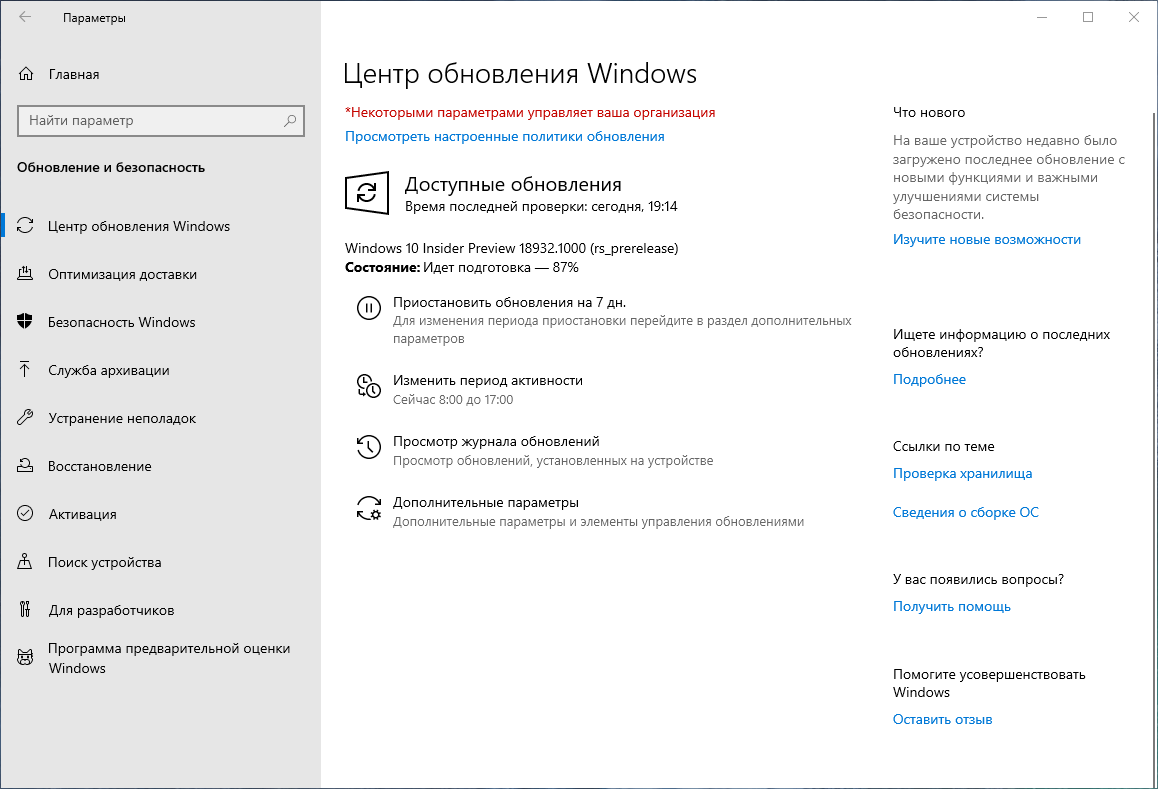1158x789 pixels.
Task: Click the Активация checkmark icon
Action: (x=25, y=513)
